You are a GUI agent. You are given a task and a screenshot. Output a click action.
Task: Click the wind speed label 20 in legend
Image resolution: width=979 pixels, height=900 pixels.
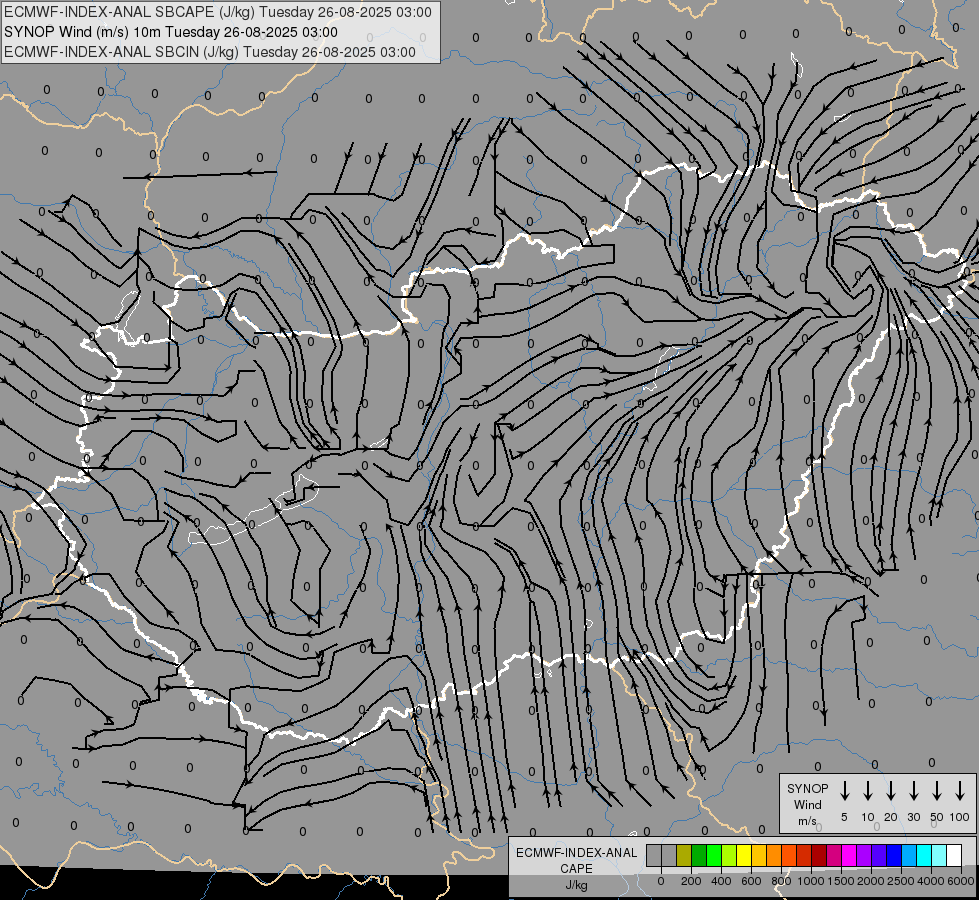891,817
